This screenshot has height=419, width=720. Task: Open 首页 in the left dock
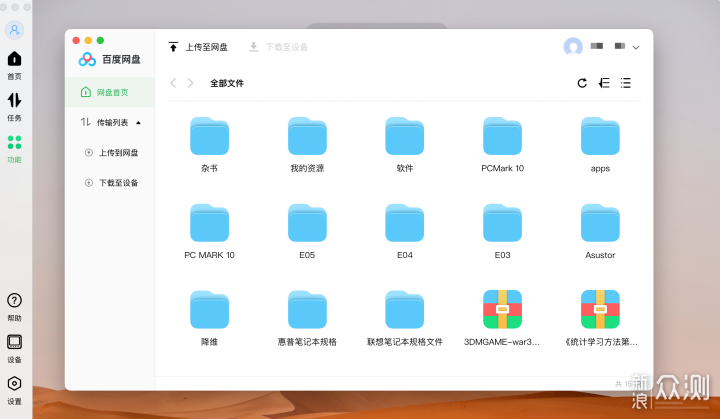(x=14, y=65)
